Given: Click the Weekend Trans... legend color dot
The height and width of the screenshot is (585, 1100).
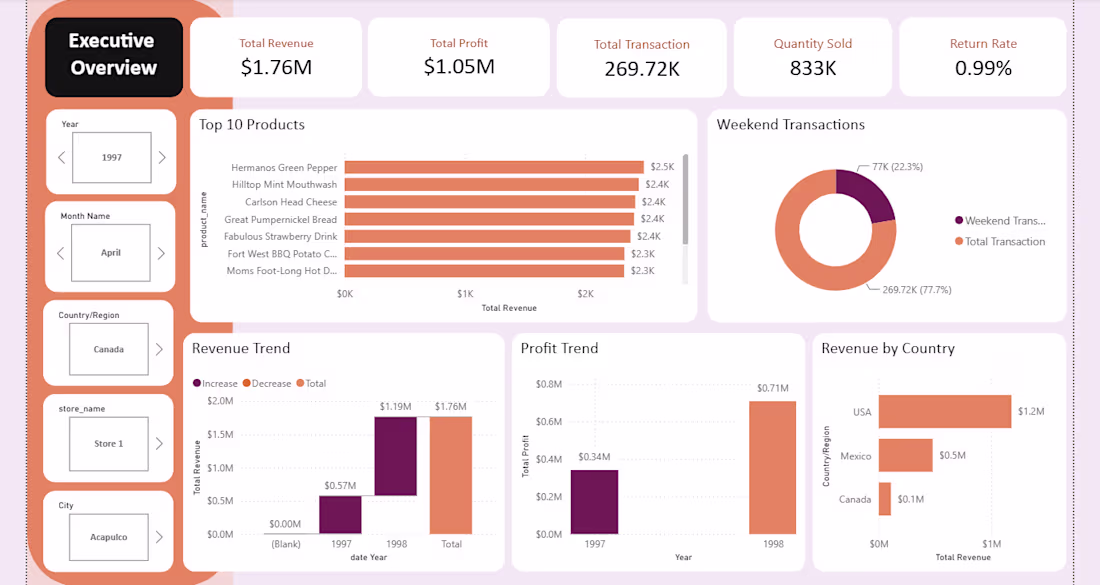Looking at the screenshot, I should [x=959, y=220].
